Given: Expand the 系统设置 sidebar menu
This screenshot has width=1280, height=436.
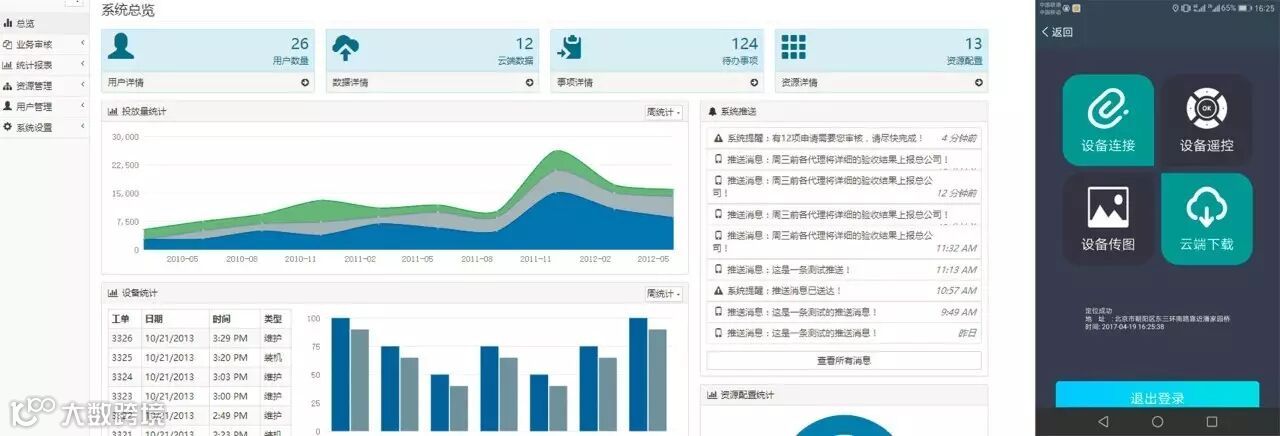Looking at the screenshot, I should (43, 127).
